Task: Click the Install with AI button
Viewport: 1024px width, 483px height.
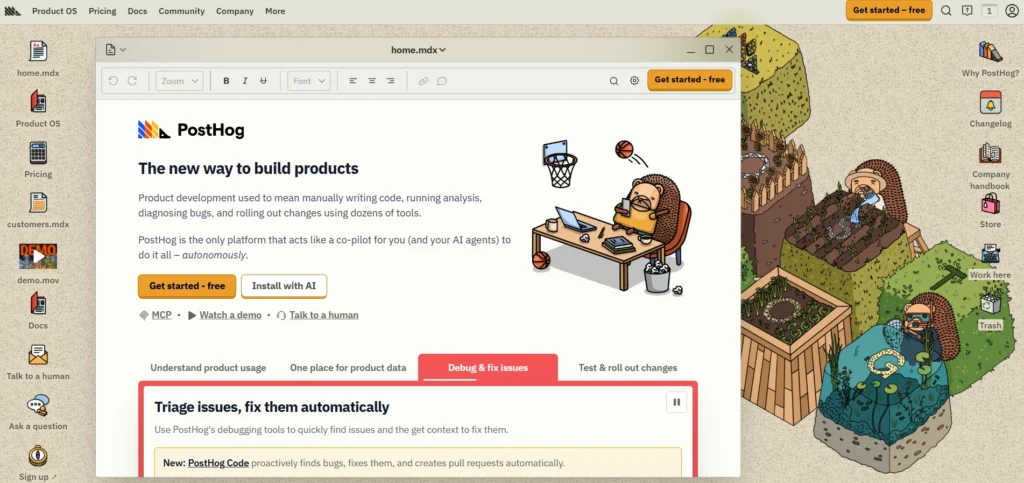Action: 283,286
